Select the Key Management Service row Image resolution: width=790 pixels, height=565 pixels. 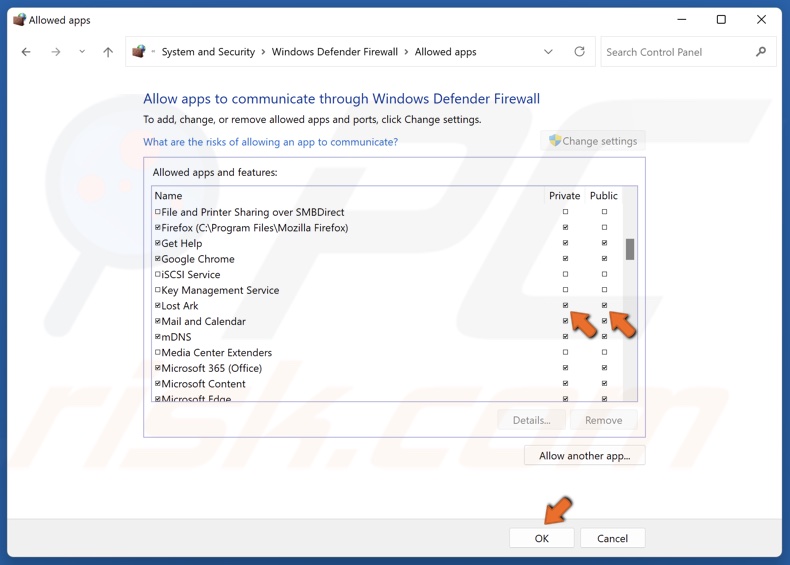tap(387, 290)
